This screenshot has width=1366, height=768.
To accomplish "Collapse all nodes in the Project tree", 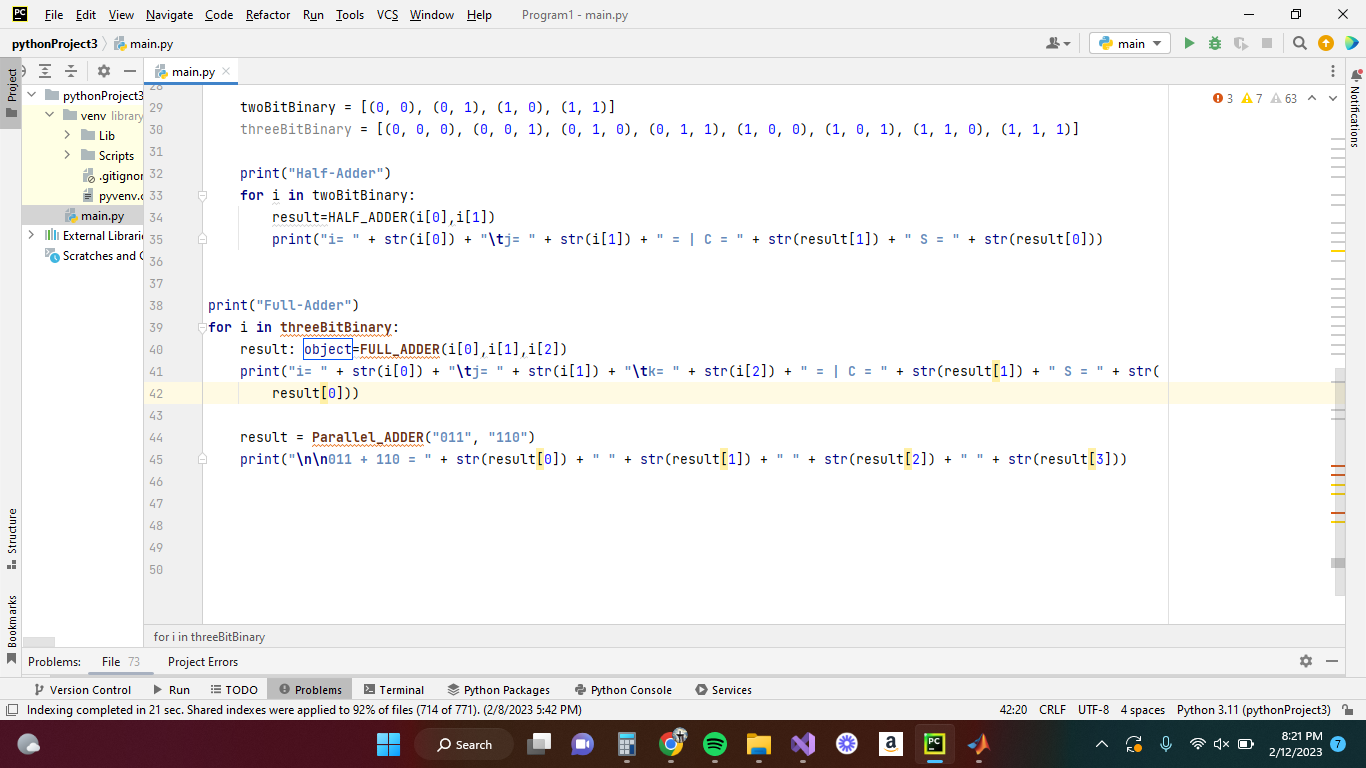I will [70, 71].
